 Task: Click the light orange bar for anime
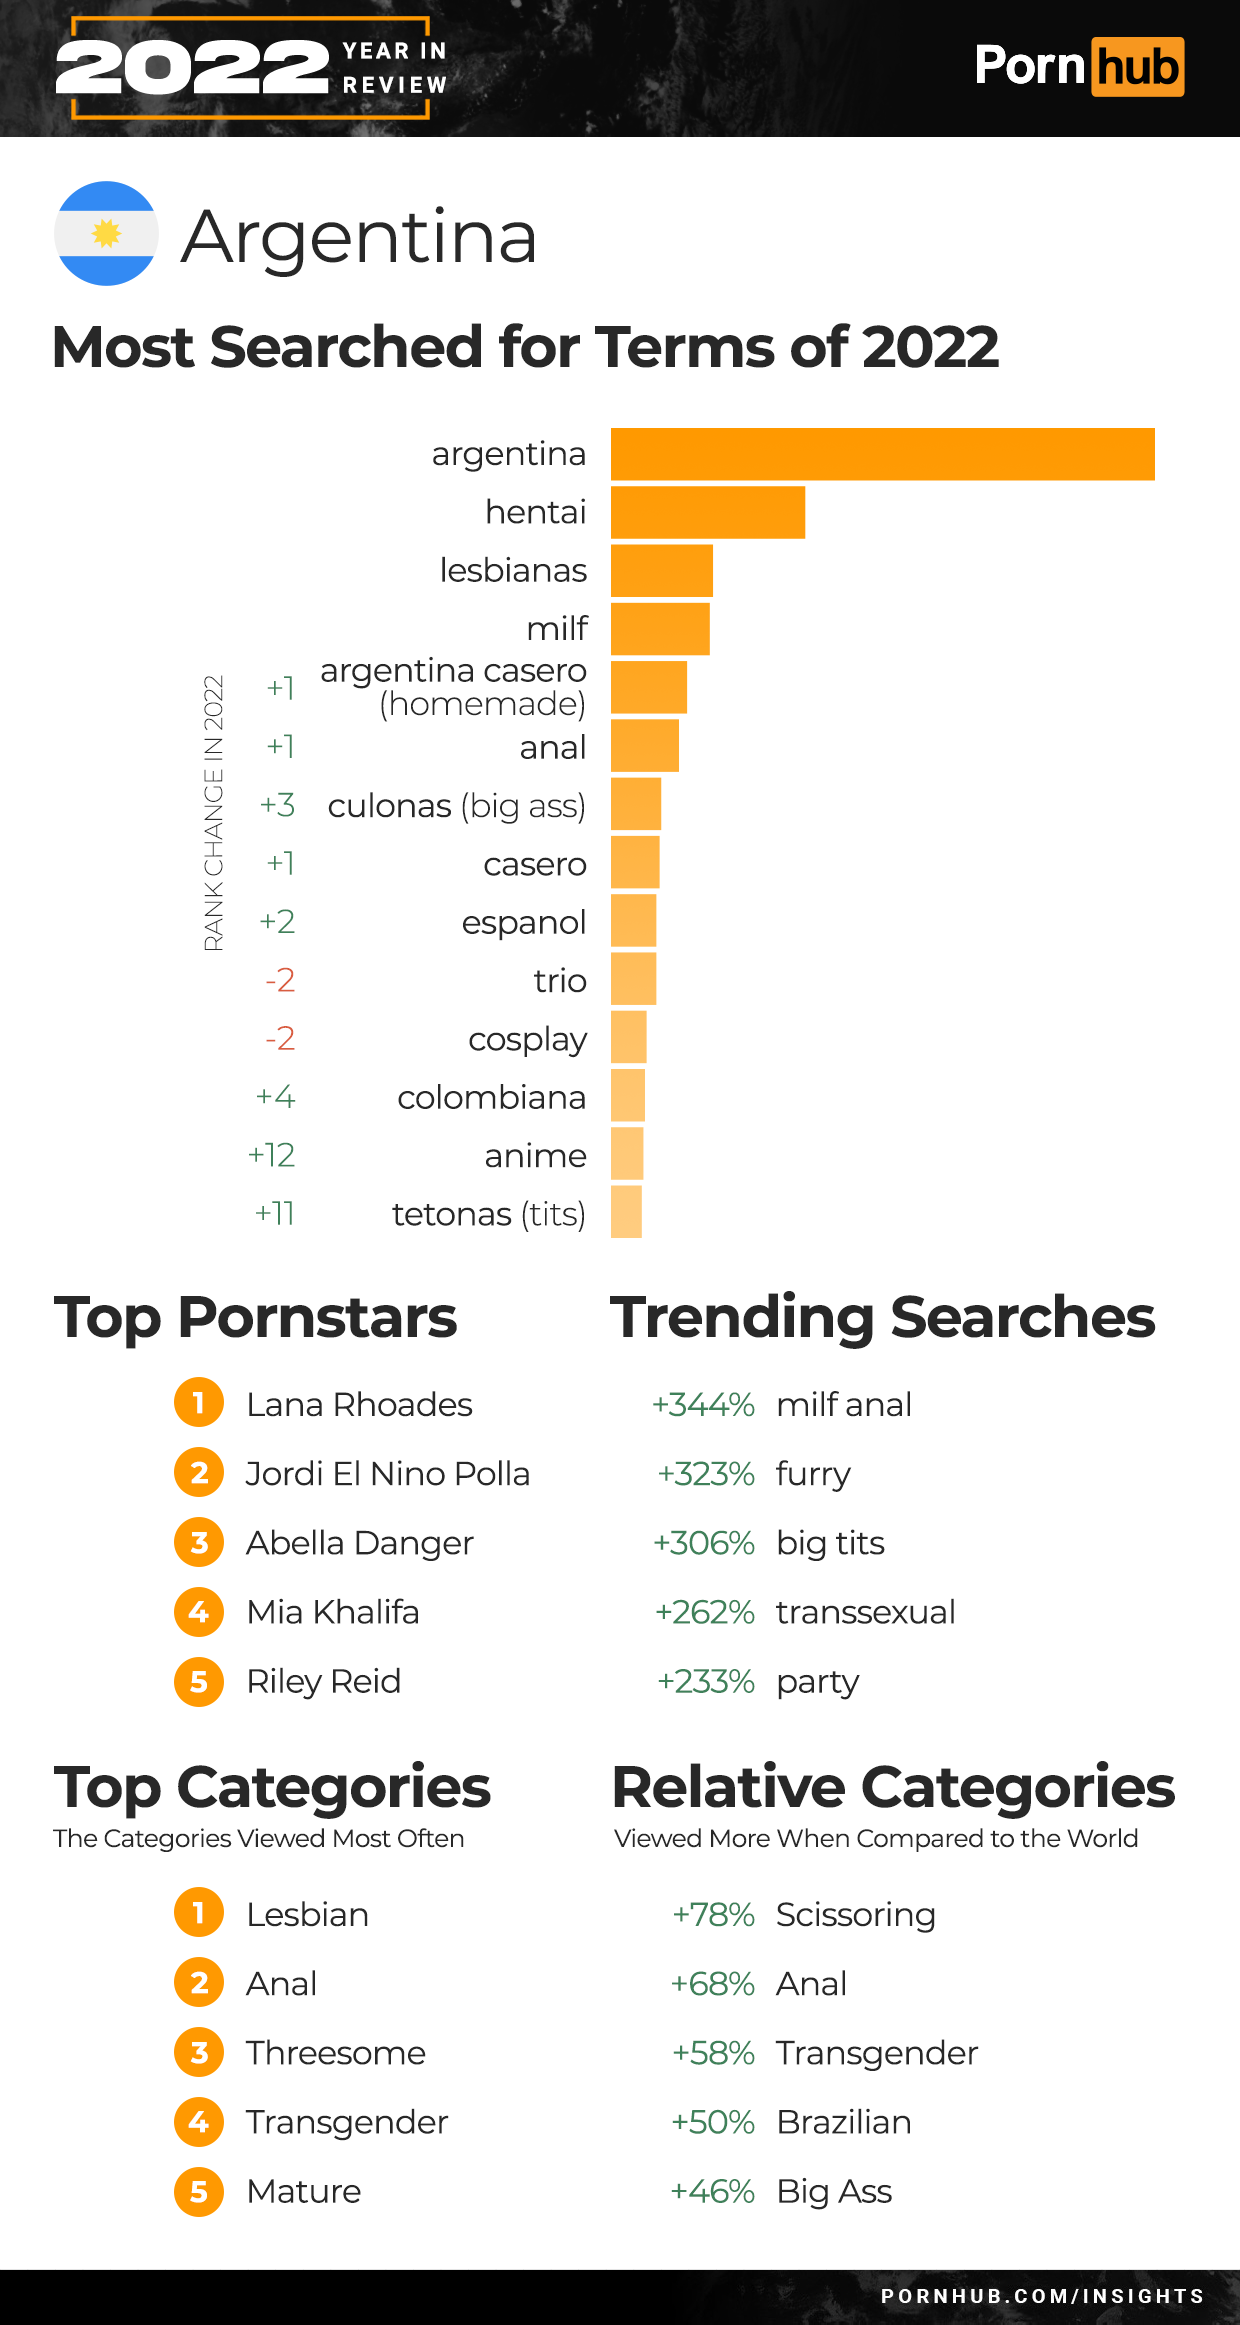pos(627,1154)
